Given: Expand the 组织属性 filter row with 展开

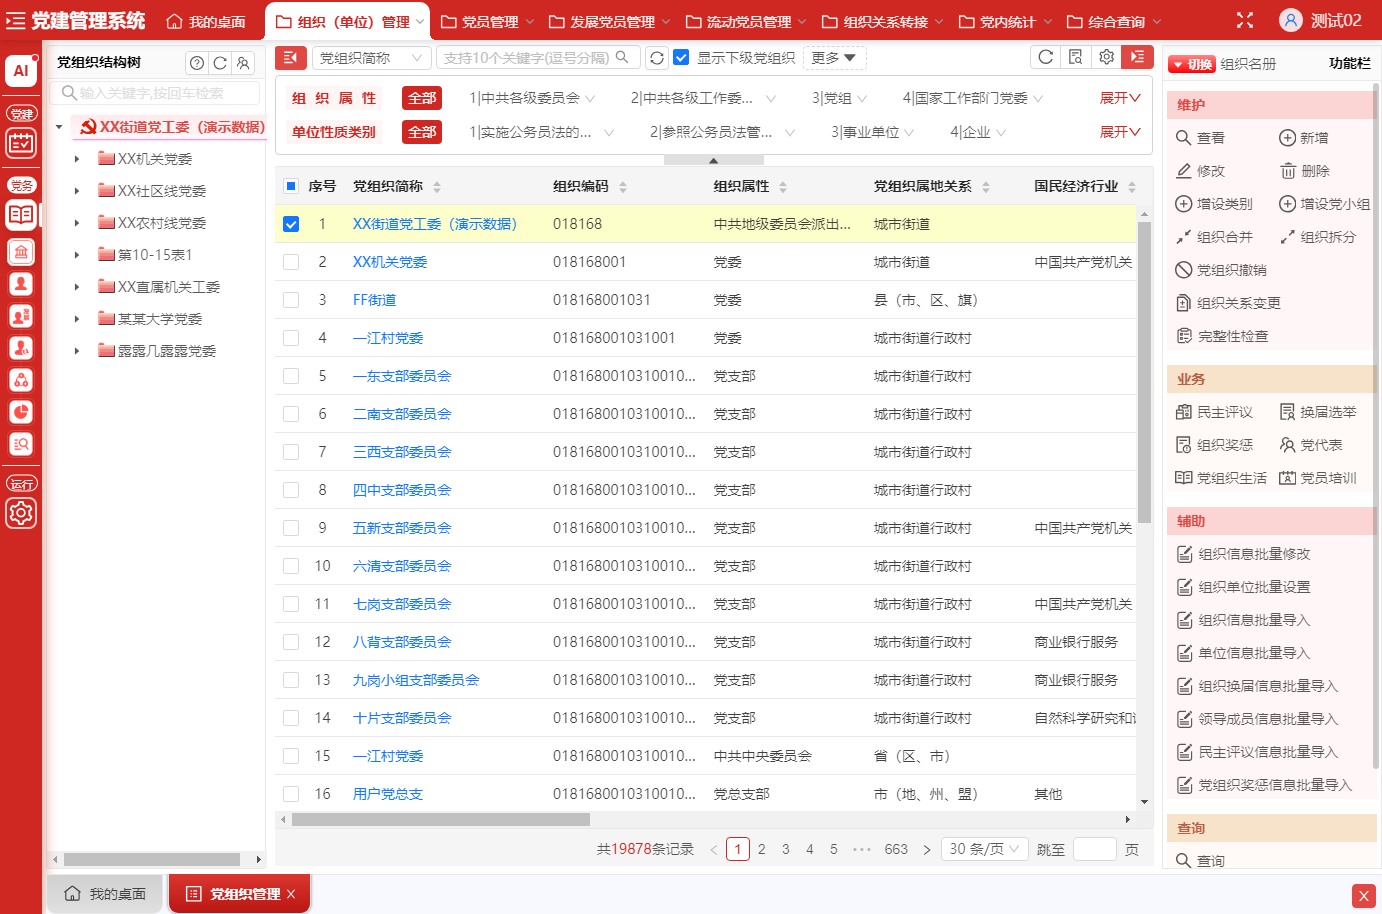Looking at the screenshot, I should (1120, 98).
